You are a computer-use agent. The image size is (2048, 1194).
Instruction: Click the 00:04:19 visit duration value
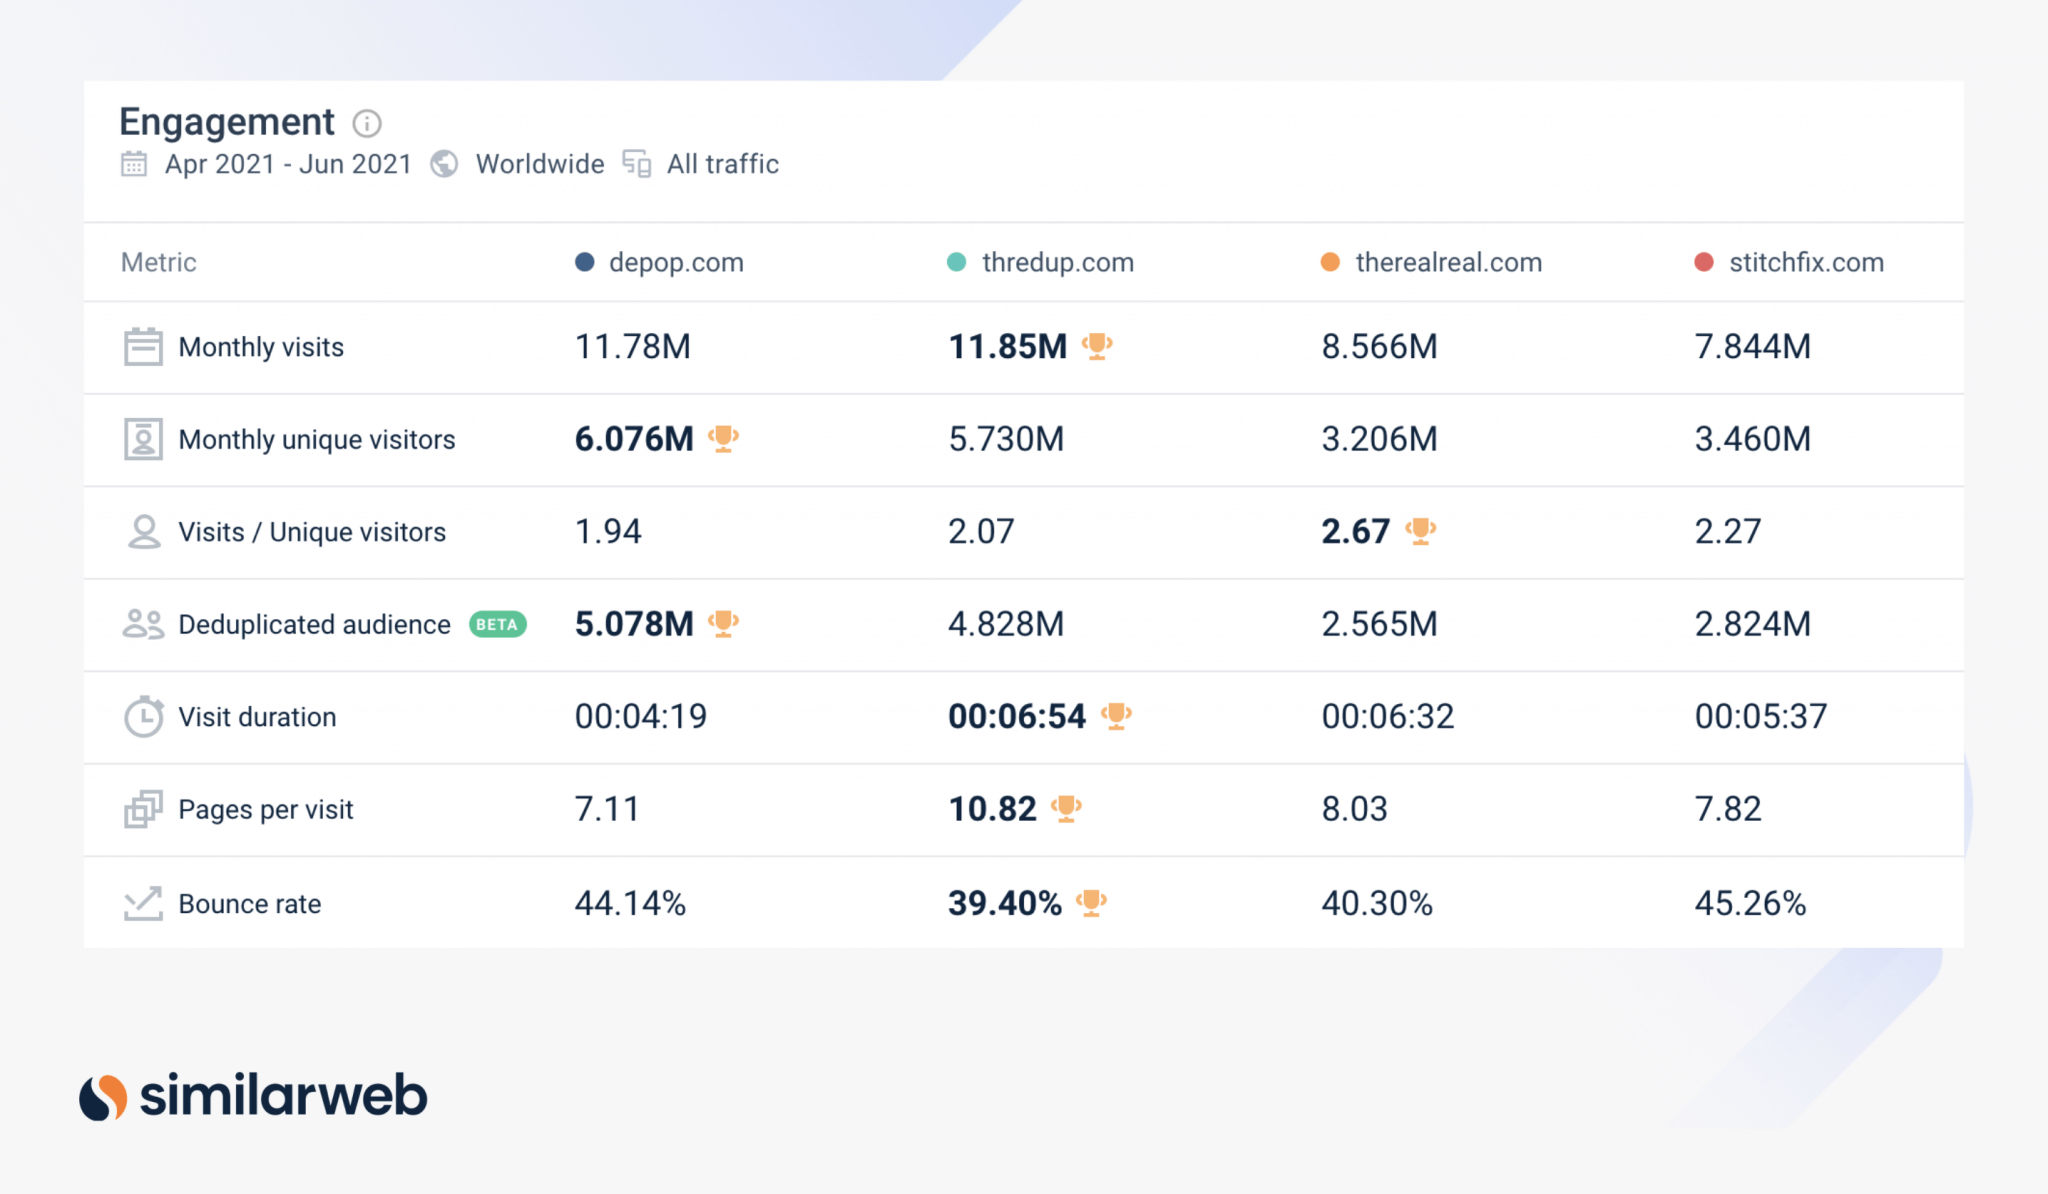coord(641,716)
